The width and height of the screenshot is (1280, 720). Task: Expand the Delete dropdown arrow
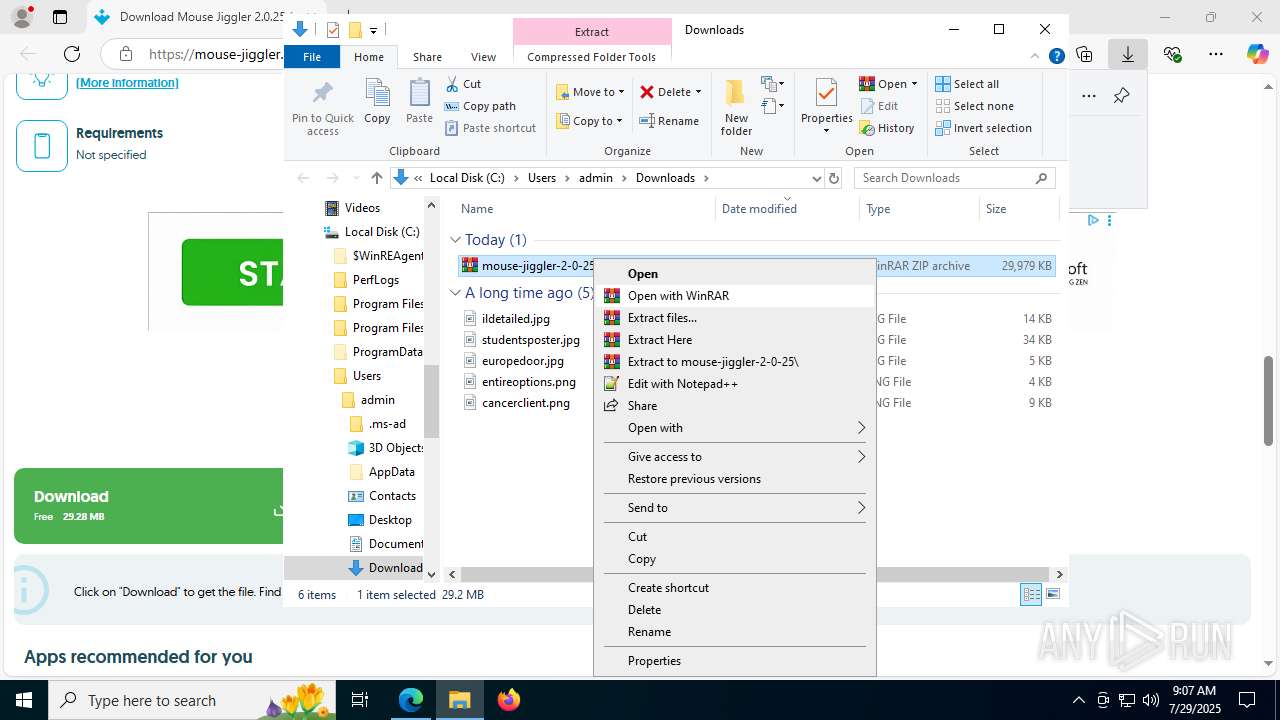[x=698, y=92]
